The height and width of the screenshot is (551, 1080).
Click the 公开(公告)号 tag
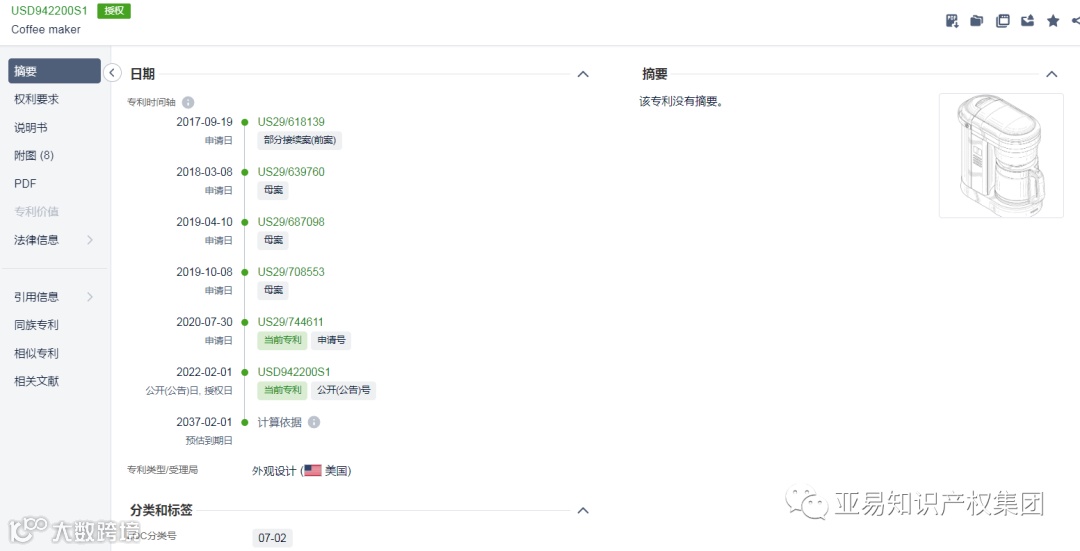pos(344,390)
